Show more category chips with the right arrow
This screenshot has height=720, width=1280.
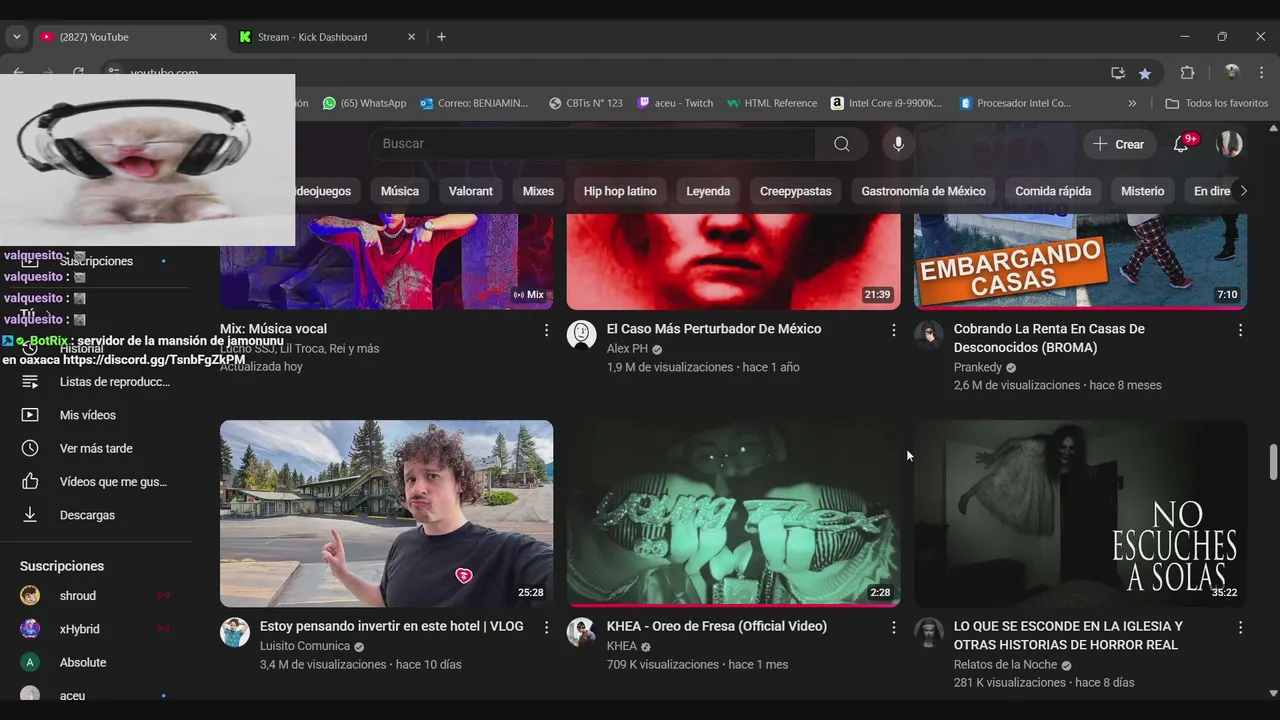coord(1243,191)
